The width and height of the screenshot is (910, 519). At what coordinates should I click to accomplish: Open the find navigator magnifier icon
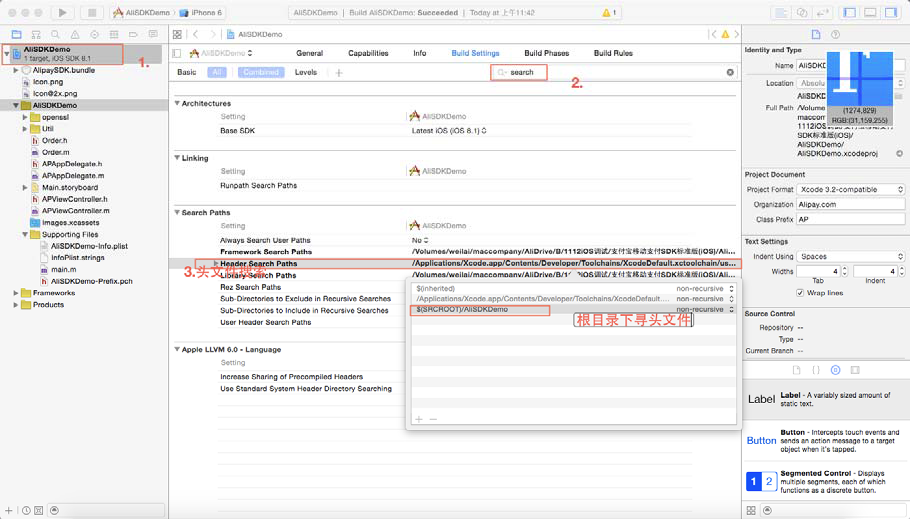(x=55, y=34)
